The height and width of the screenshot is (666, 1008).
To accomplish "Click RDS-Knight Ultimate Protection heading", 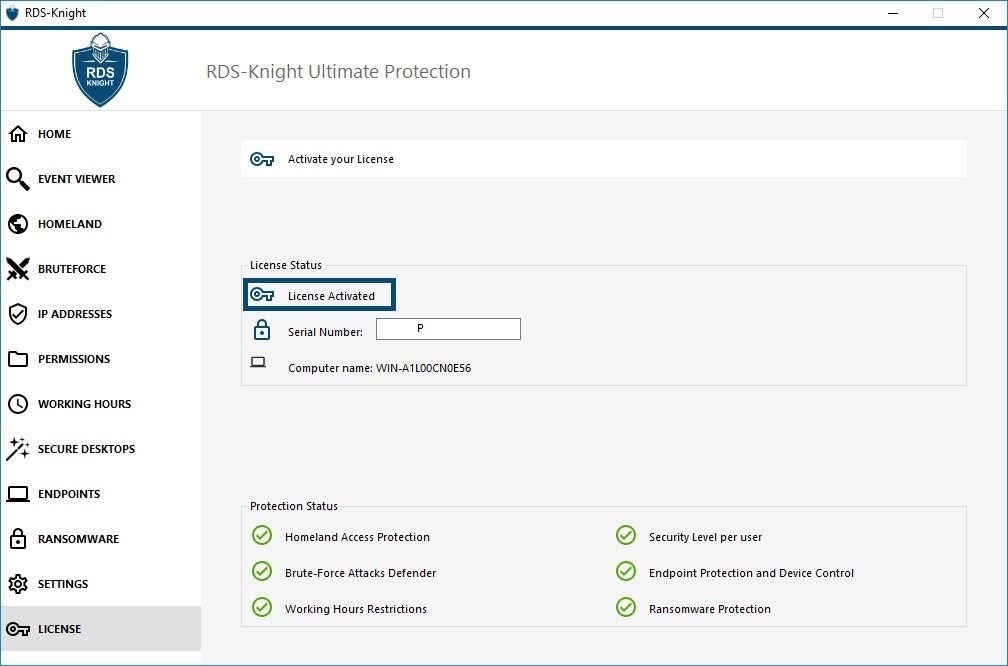I will [338, 71].
